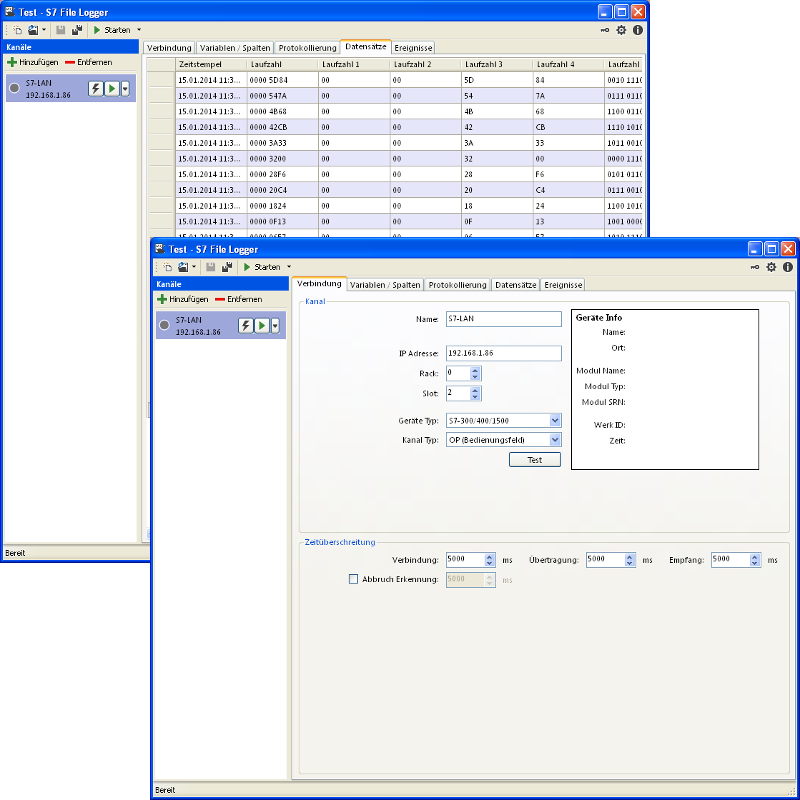Select the table cell '0000 5D84'
The image size is (800, 800).
click(x=283, y=80)
